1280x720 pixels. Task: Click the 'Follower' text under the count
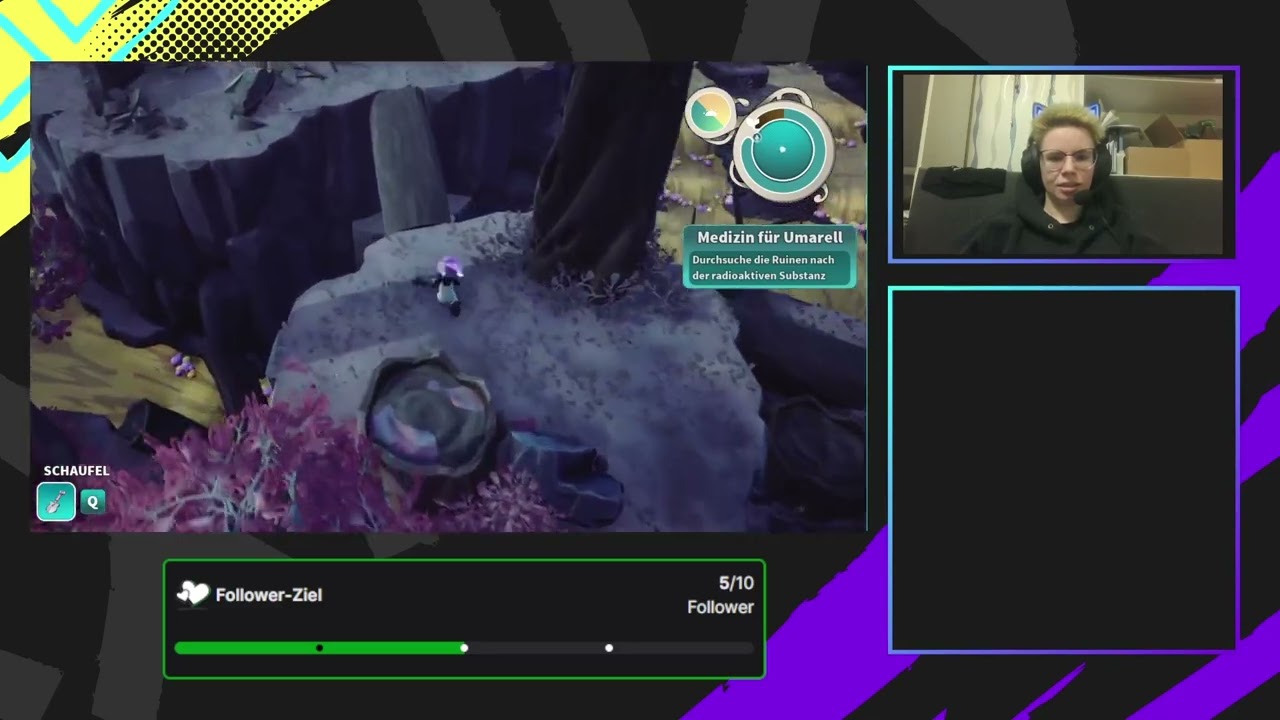tap(720, 607)
